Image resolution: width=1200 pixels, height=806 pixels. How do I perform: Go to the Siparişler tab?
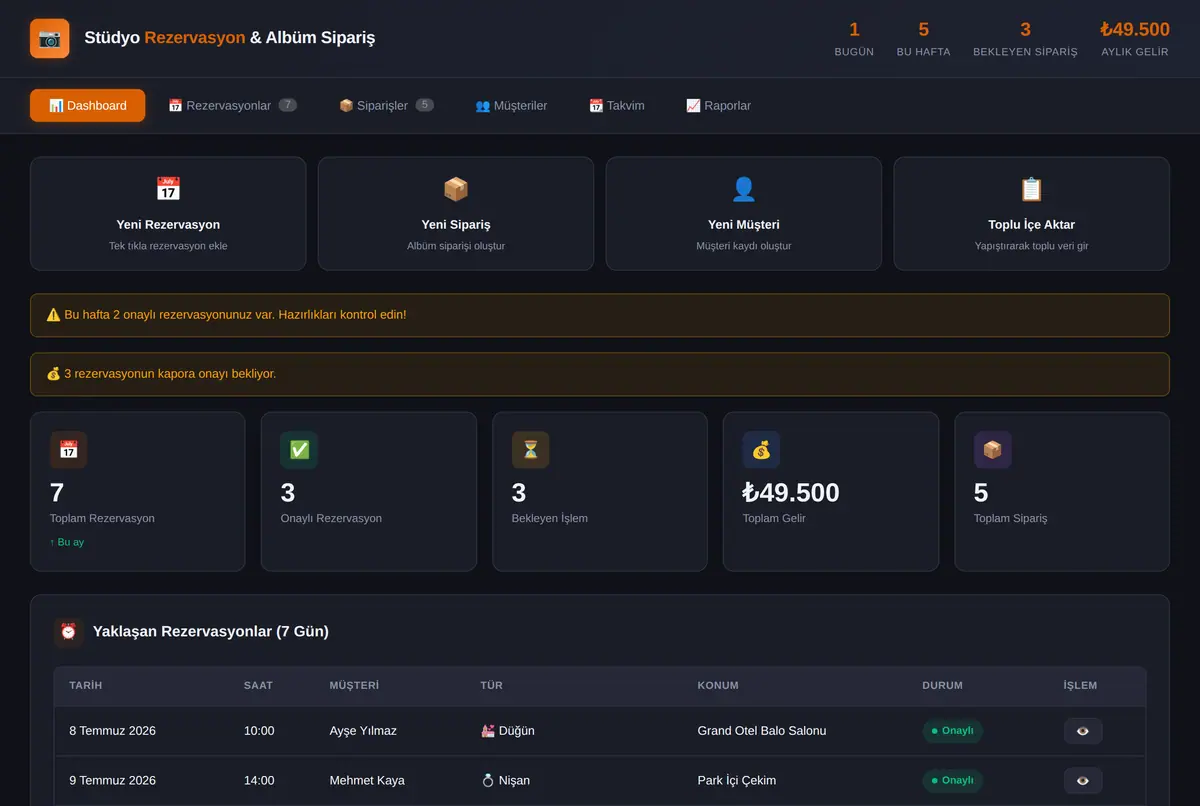coord(386,105)
